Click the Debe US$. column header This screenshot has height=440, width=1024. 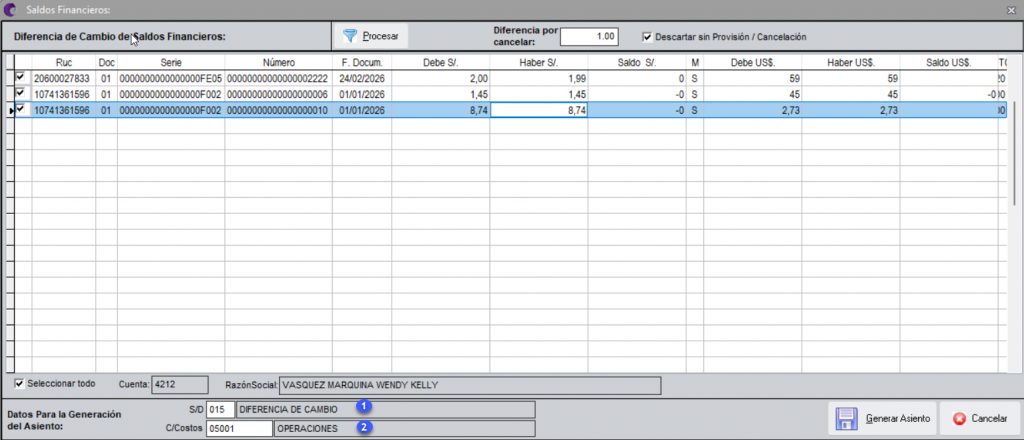coord(752,63)
